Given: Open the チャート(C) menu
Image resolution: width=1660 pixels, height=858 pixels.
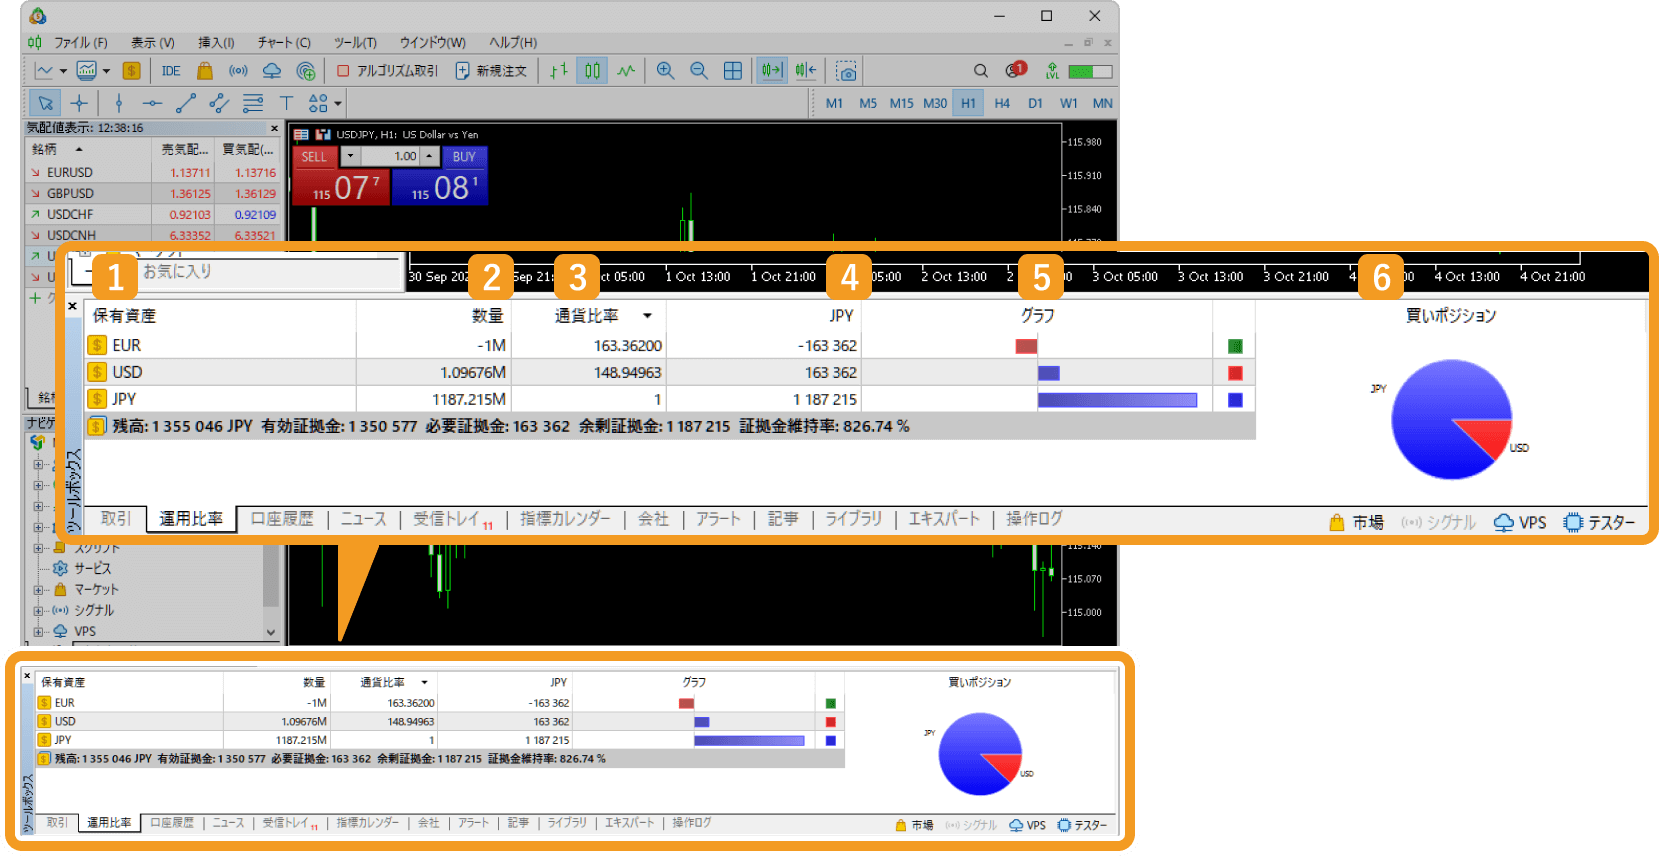Looking at the screenshot, I should [284, 43].
